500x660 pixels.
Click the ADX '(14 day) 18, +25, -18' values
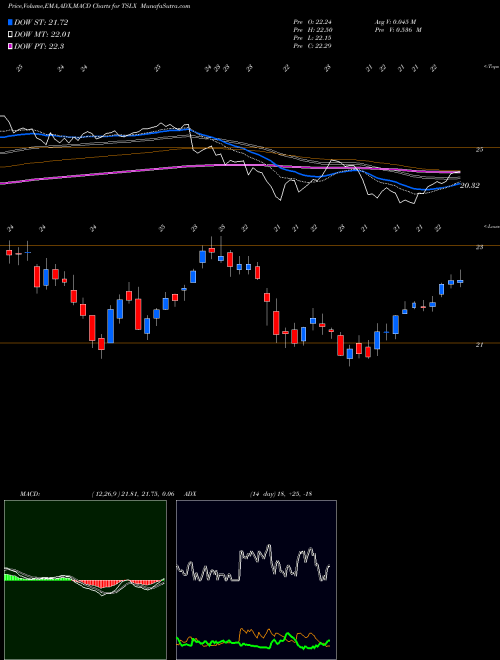click(281, 494)
